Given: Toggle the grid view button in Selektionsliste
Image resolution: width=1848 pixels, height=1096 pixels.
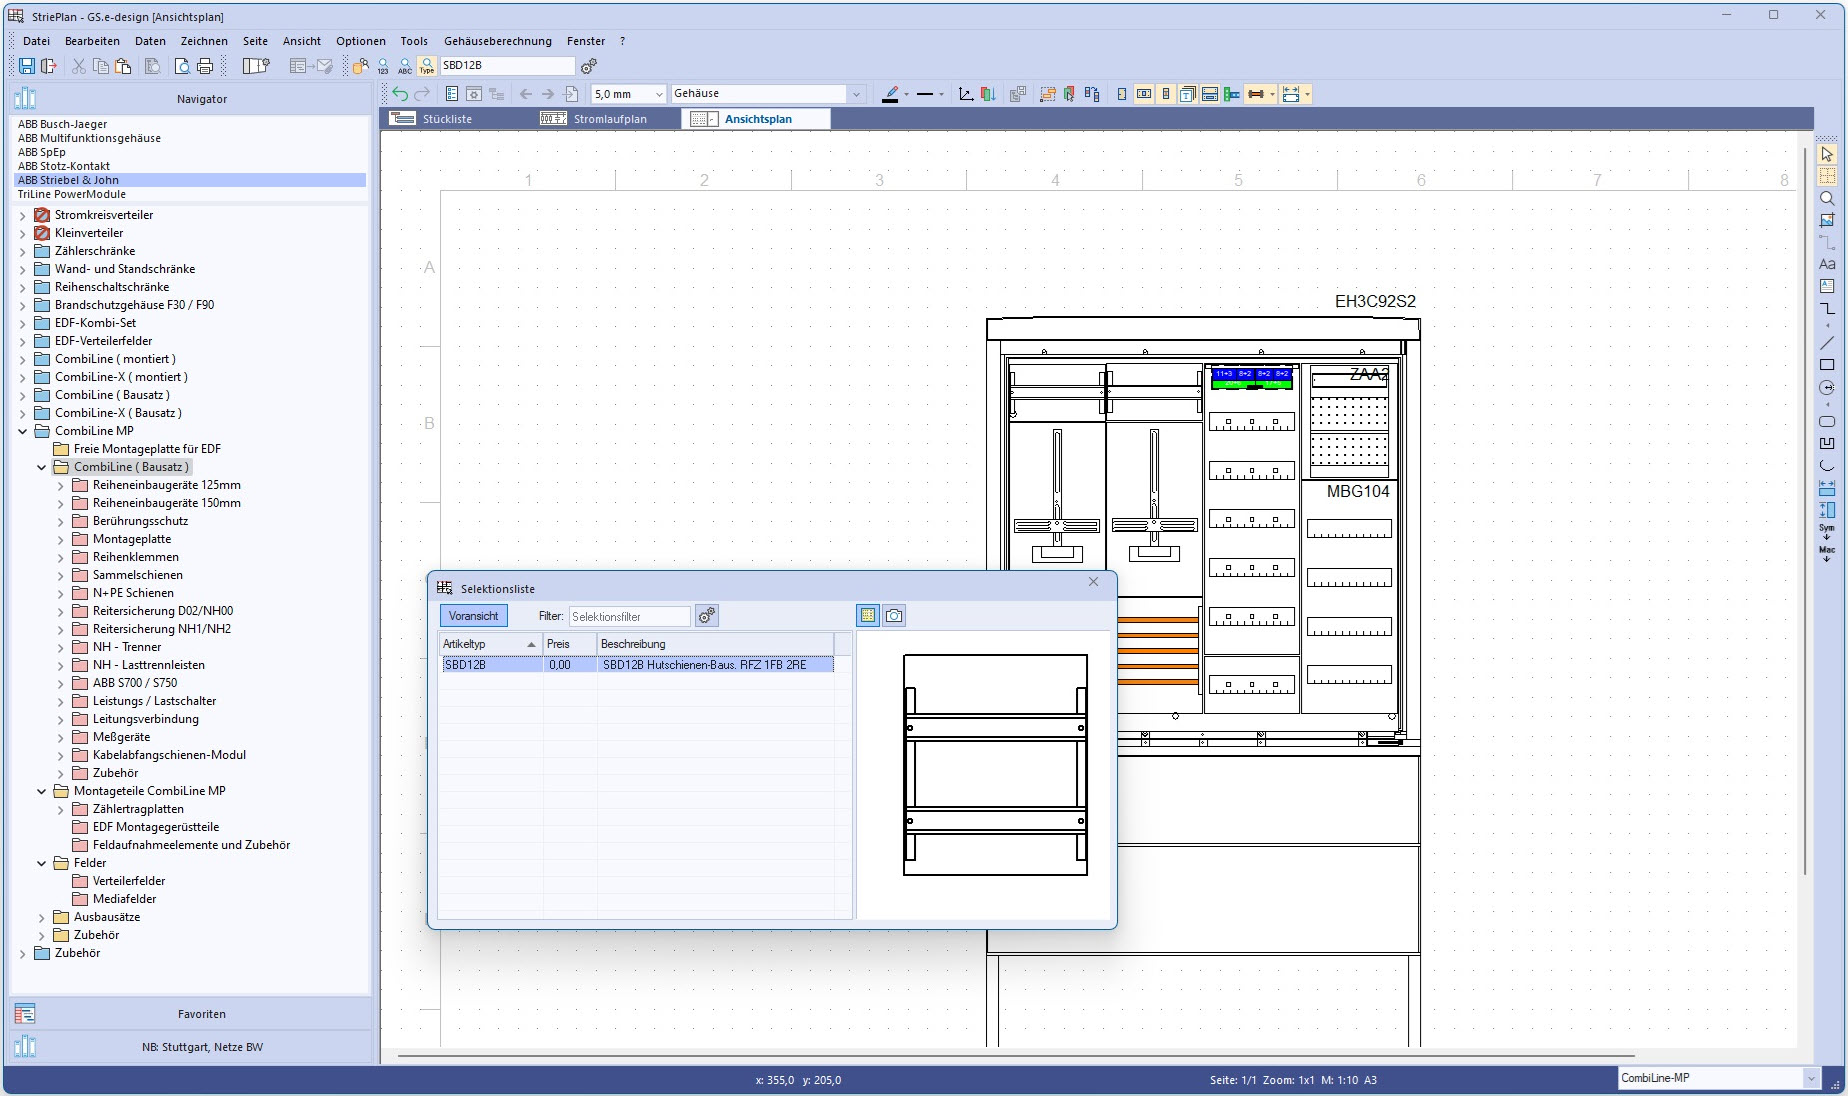Looking at the screenshot, I should [x=868, y=616].
